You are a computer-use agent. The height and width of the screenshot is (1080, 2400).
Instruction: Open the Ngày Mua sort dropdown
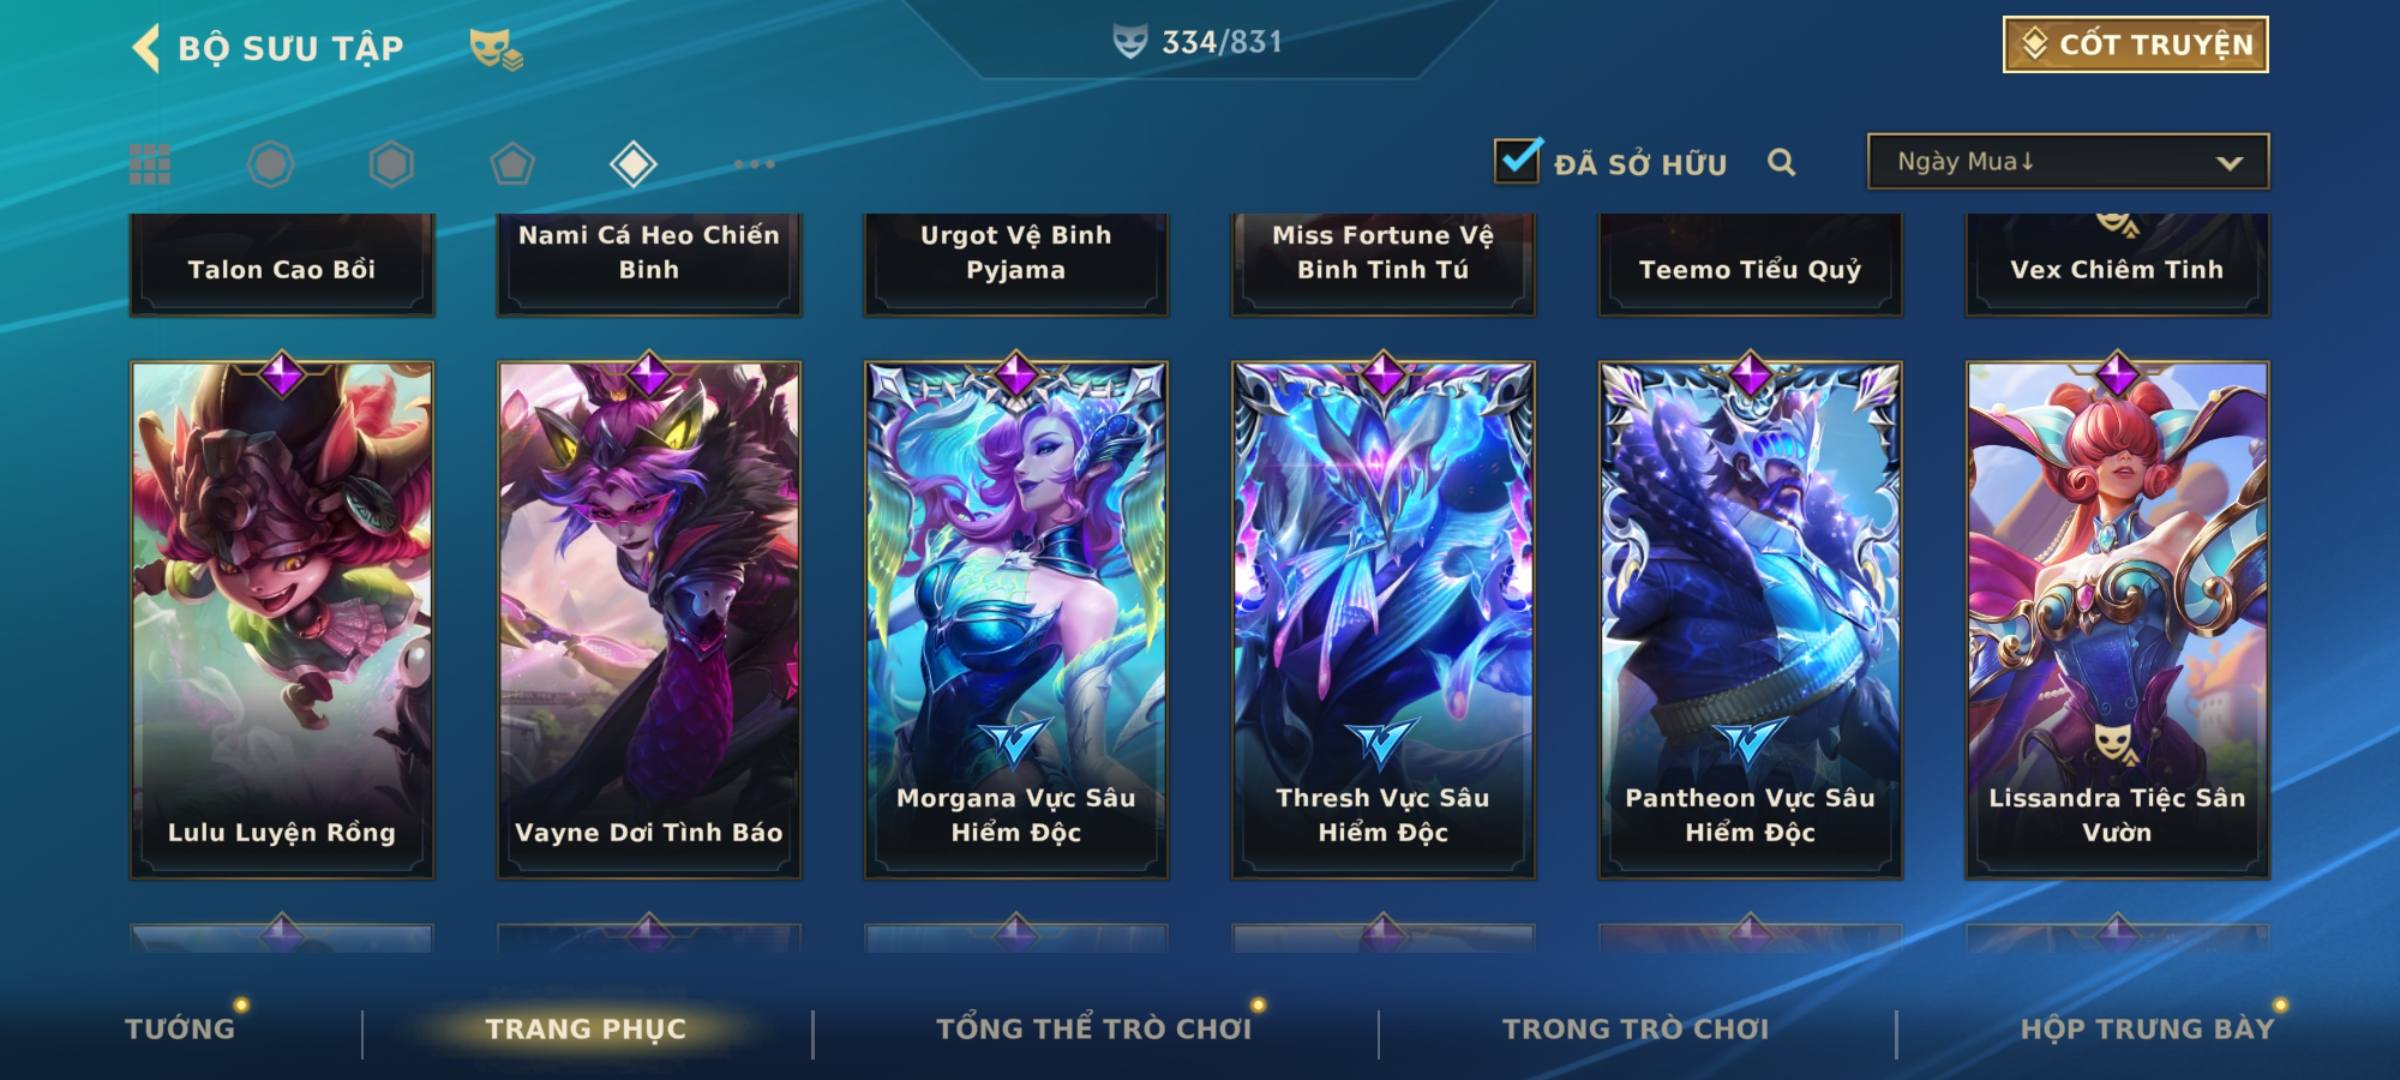click(x=2068, y=161)
